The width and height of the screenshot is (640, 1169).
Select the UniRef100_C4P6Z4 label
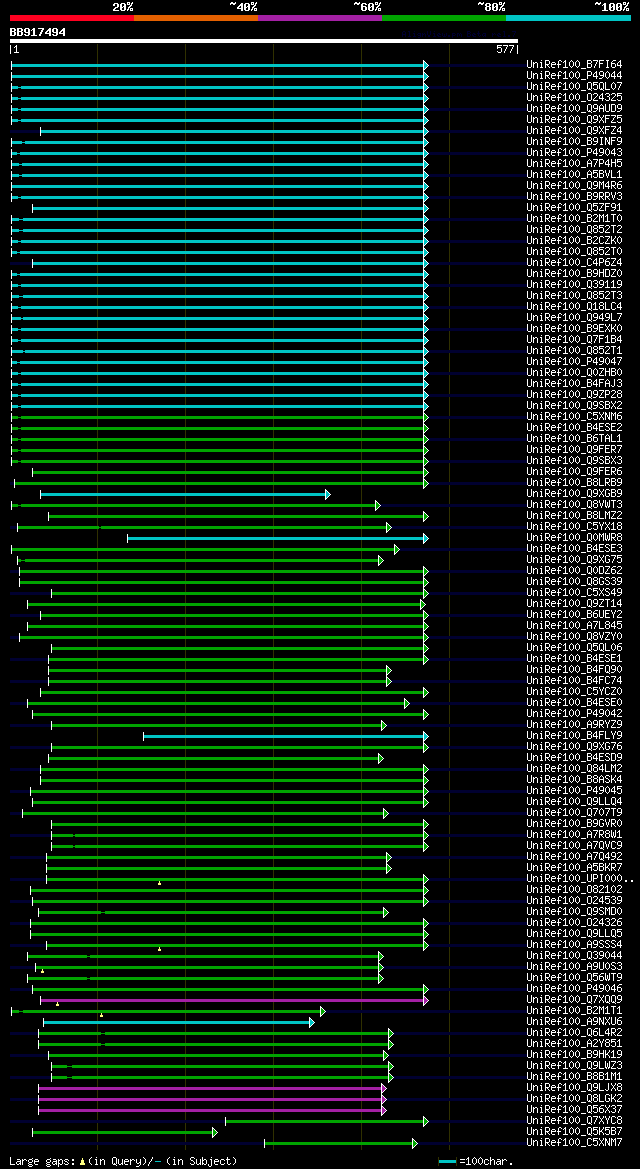(x=574, y=262)
